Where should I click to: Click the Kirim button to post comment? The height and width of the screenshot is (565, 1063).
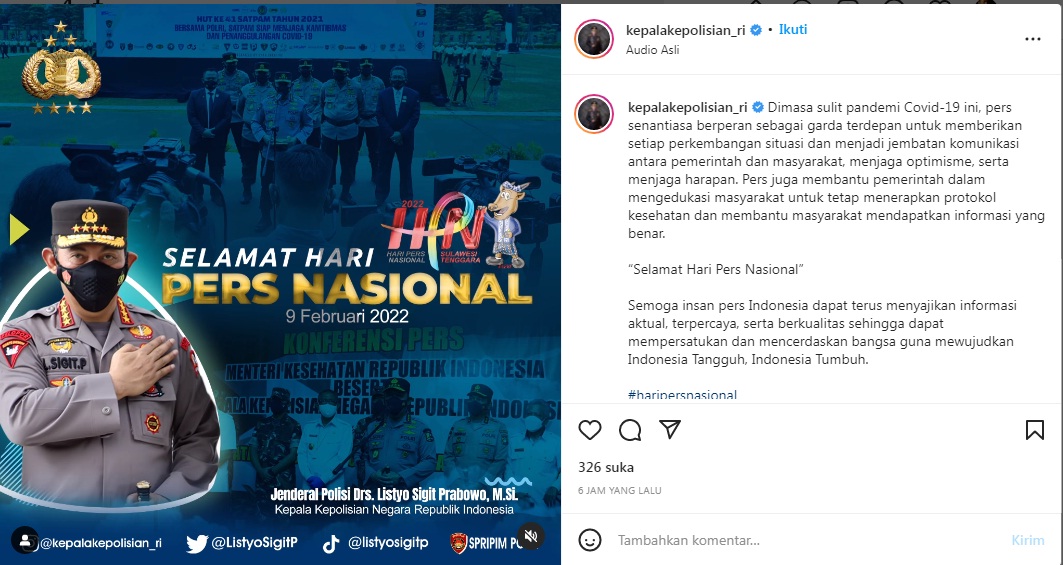coord(1028,540)
